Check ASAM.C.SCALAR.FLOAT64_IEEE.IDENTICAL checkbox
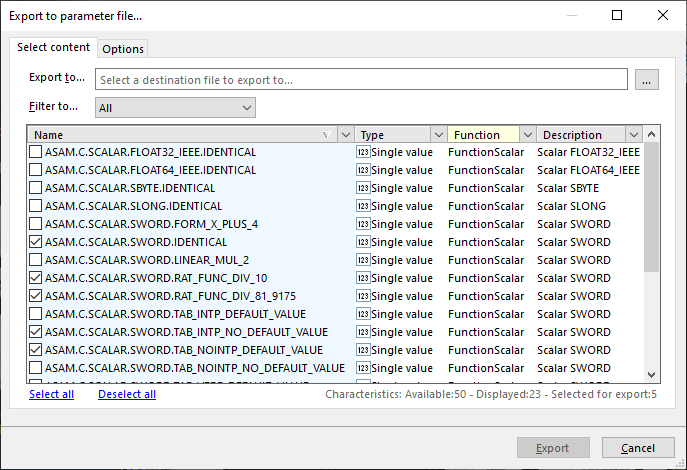687x470 pixels. [36, 170]
